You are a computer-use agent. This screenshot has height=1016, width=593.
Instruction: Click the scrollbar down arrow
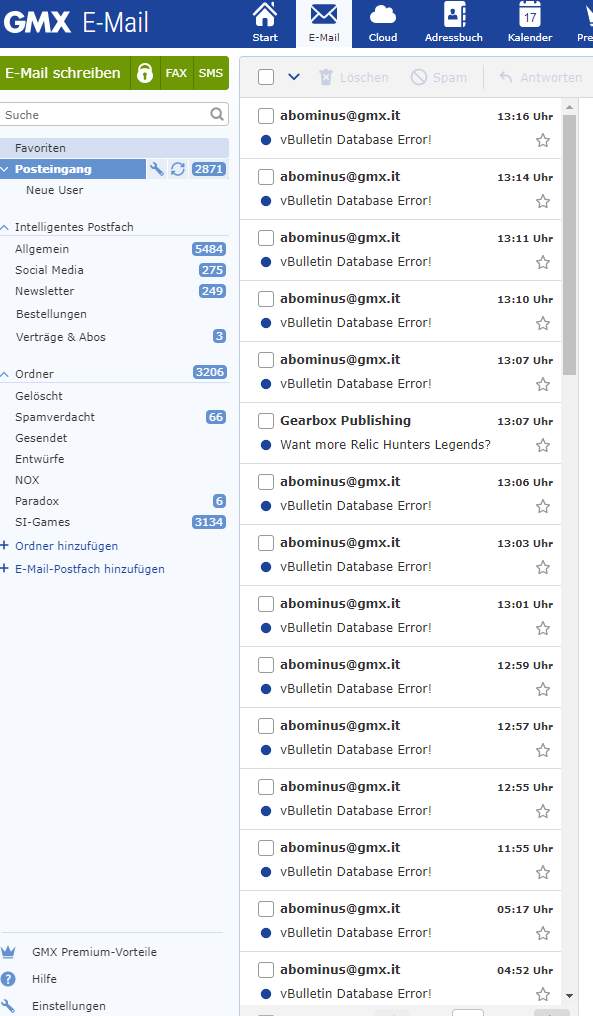(x=569, y=996)
